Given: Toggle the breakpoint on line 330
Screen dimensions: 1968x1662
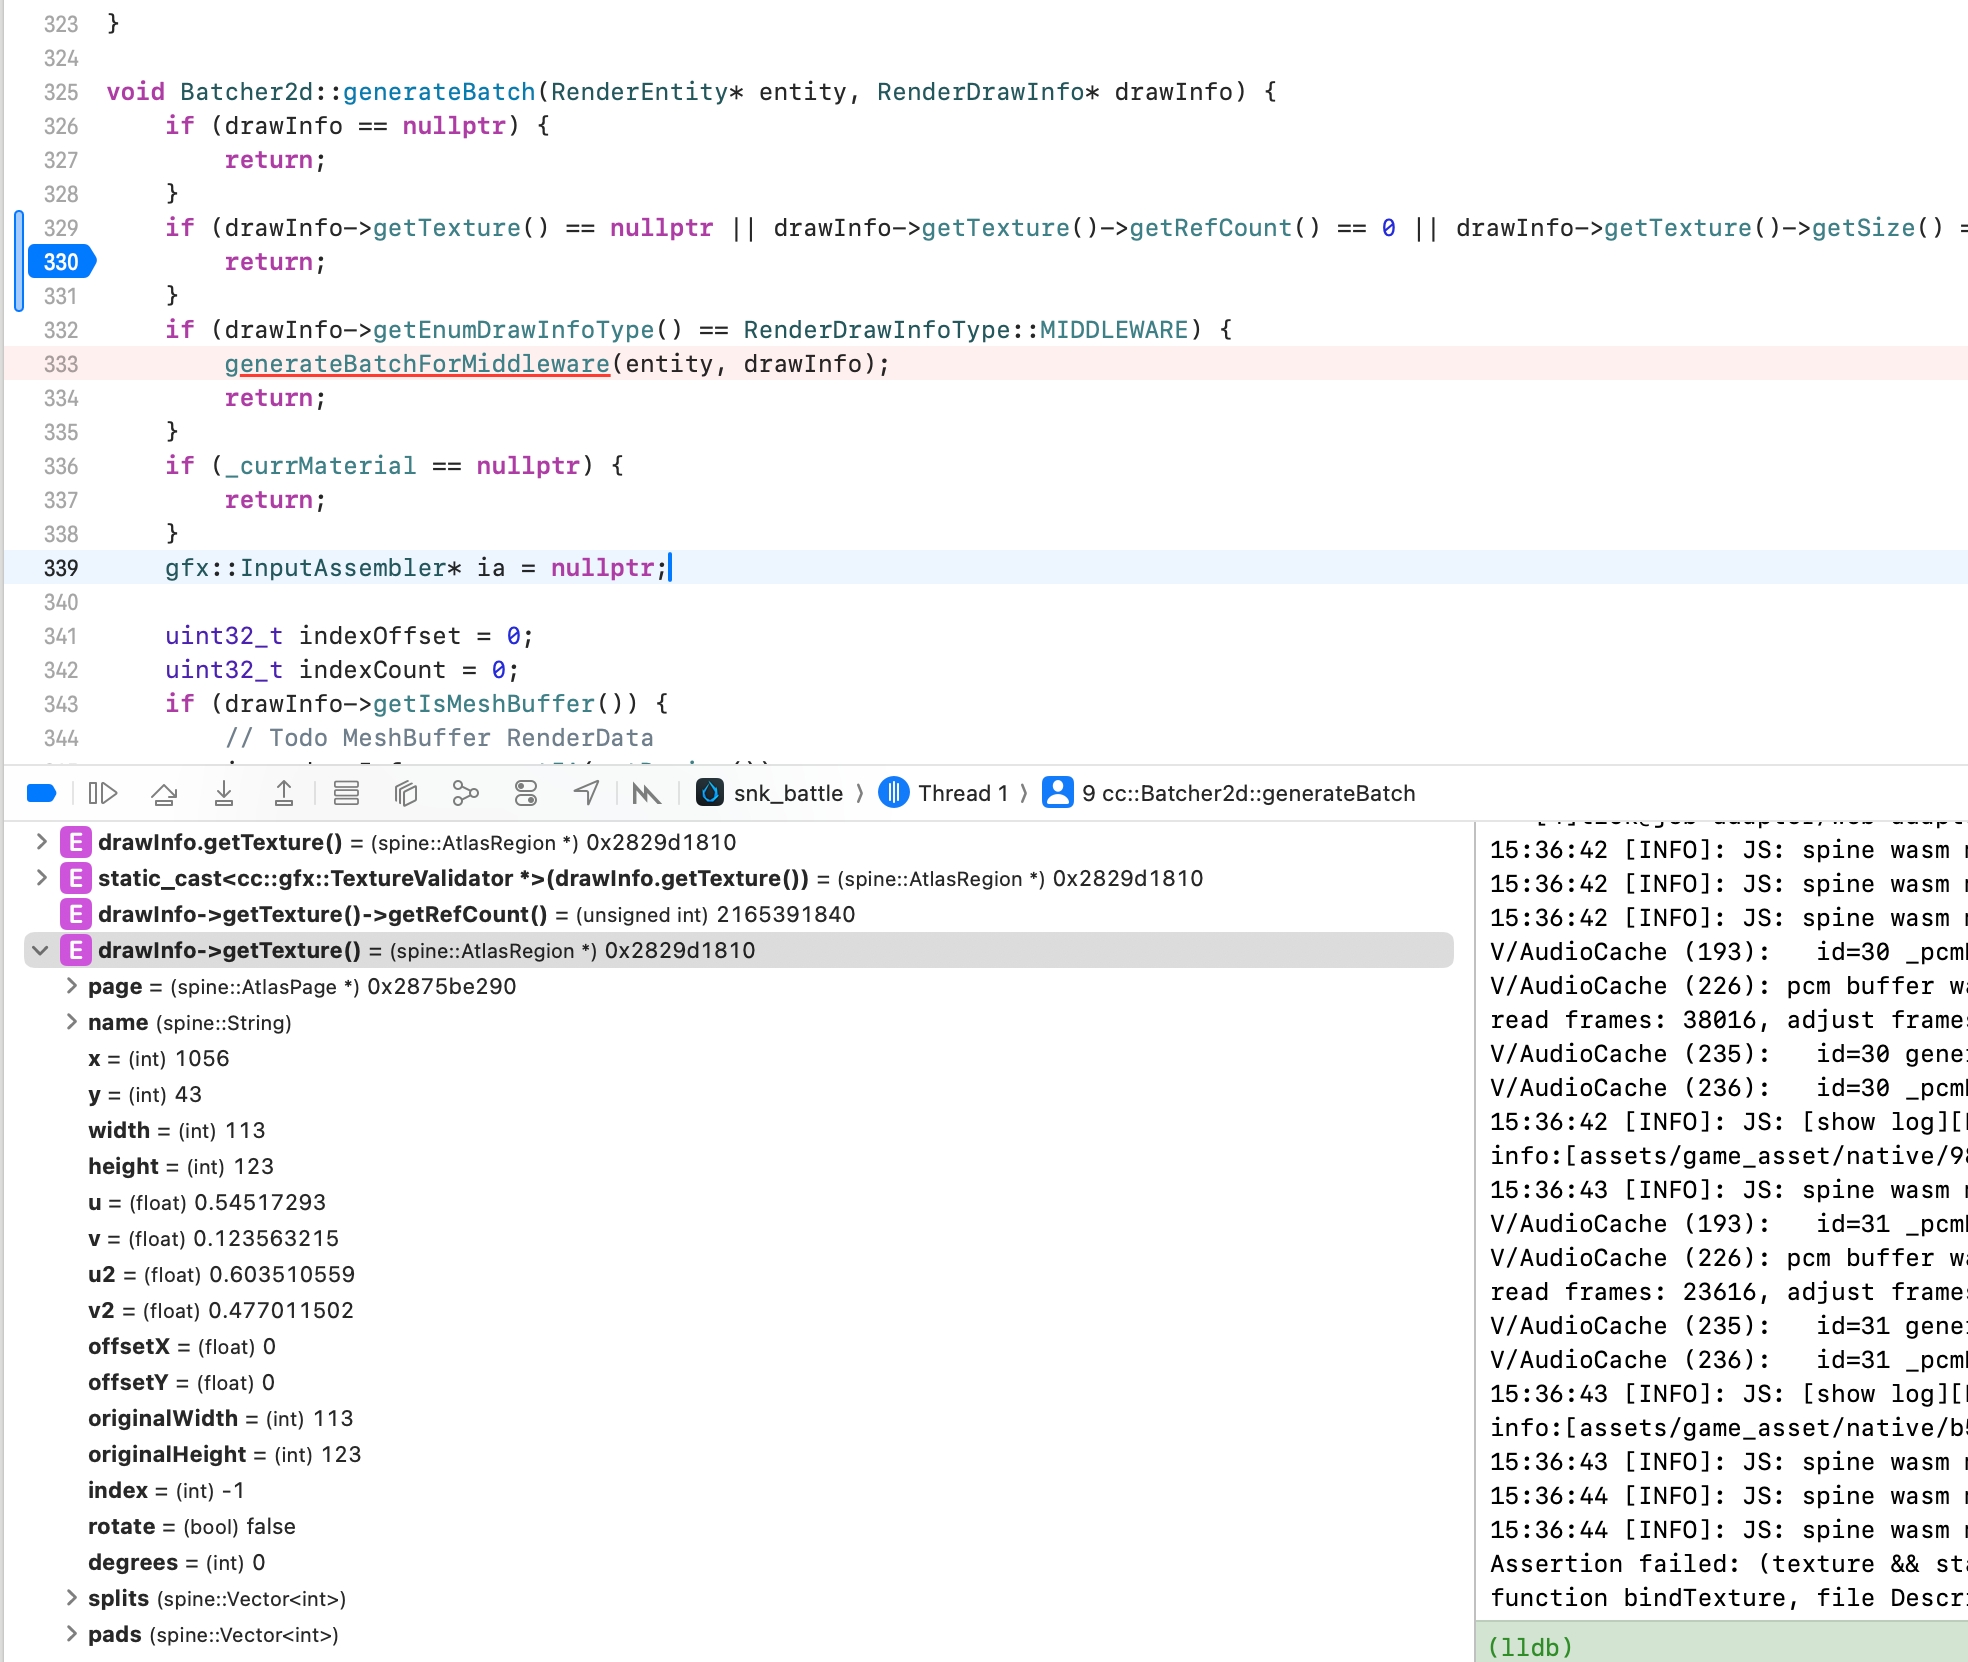Looking at the screenshot, I should coord(61,262).
